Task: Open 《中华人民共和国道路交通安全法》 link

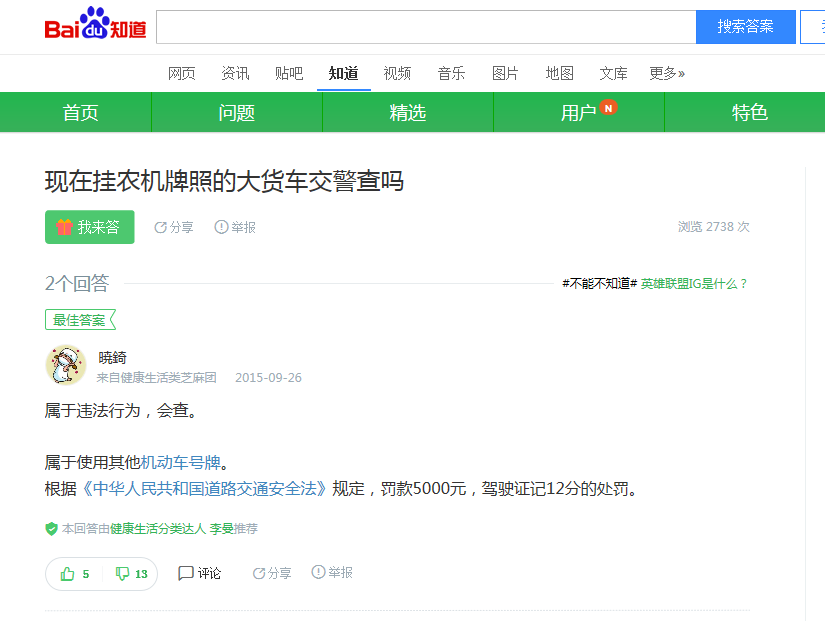Action: pos(203,489)
